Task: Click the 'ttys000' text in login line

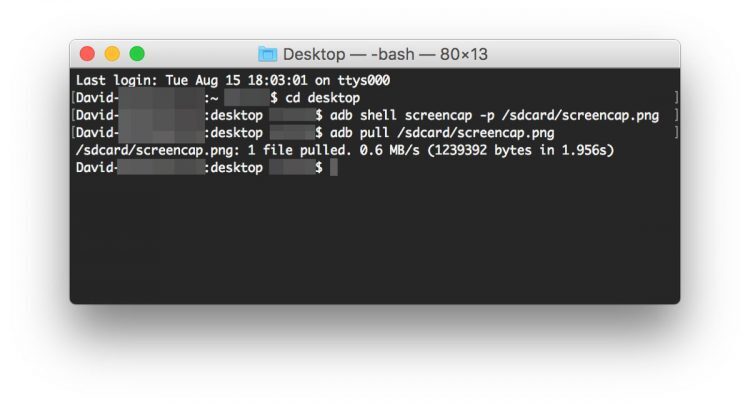Action: [x=364, y=80]
